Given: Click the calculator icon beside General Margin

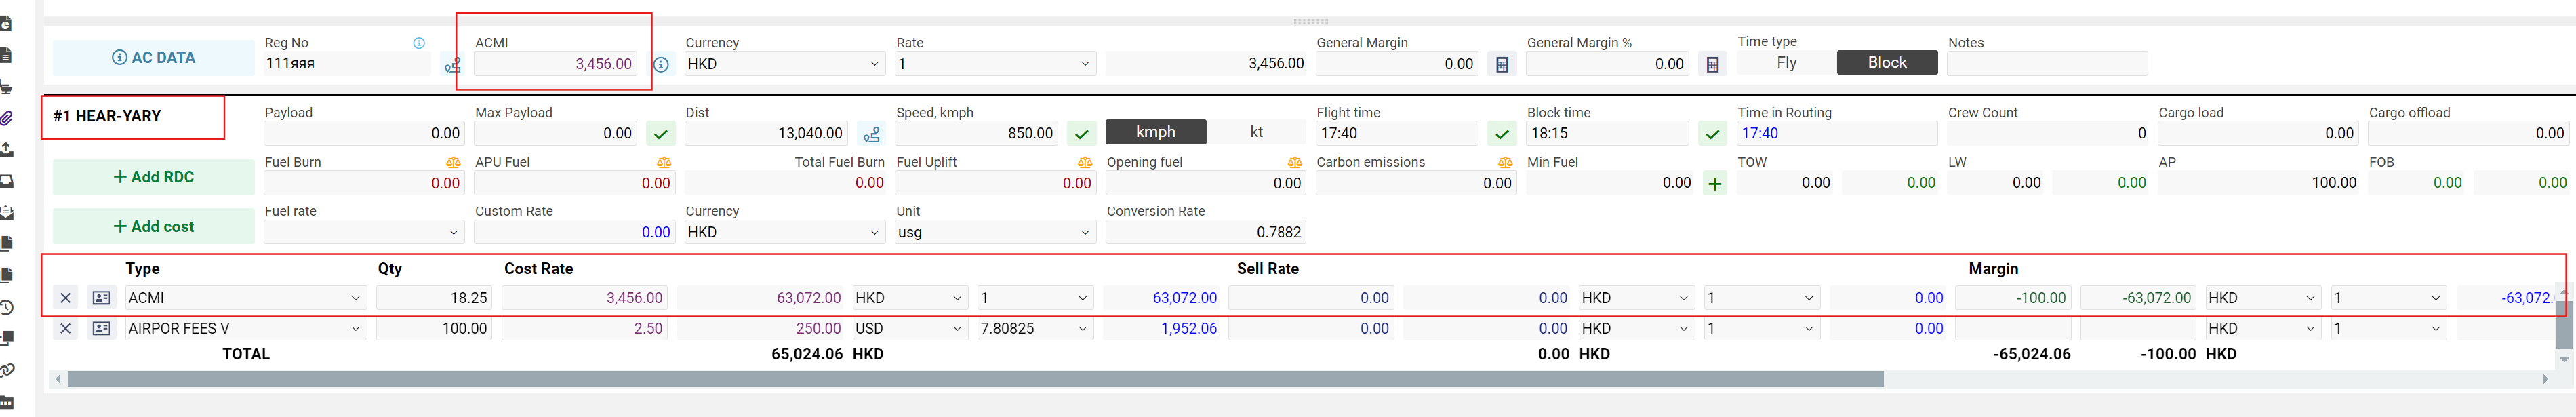Looking at the screenshot, I should click(x=1501, y=65).
